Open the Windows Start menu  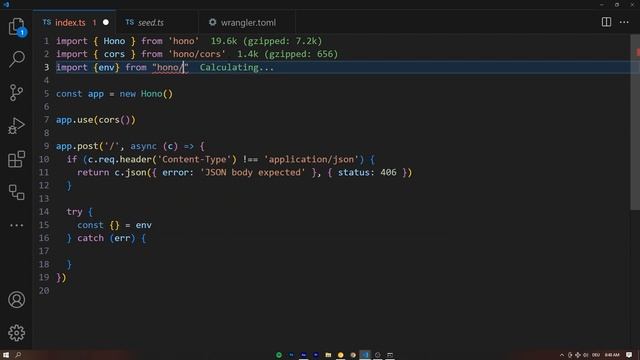pyautogui.click(x=6, y=355)
